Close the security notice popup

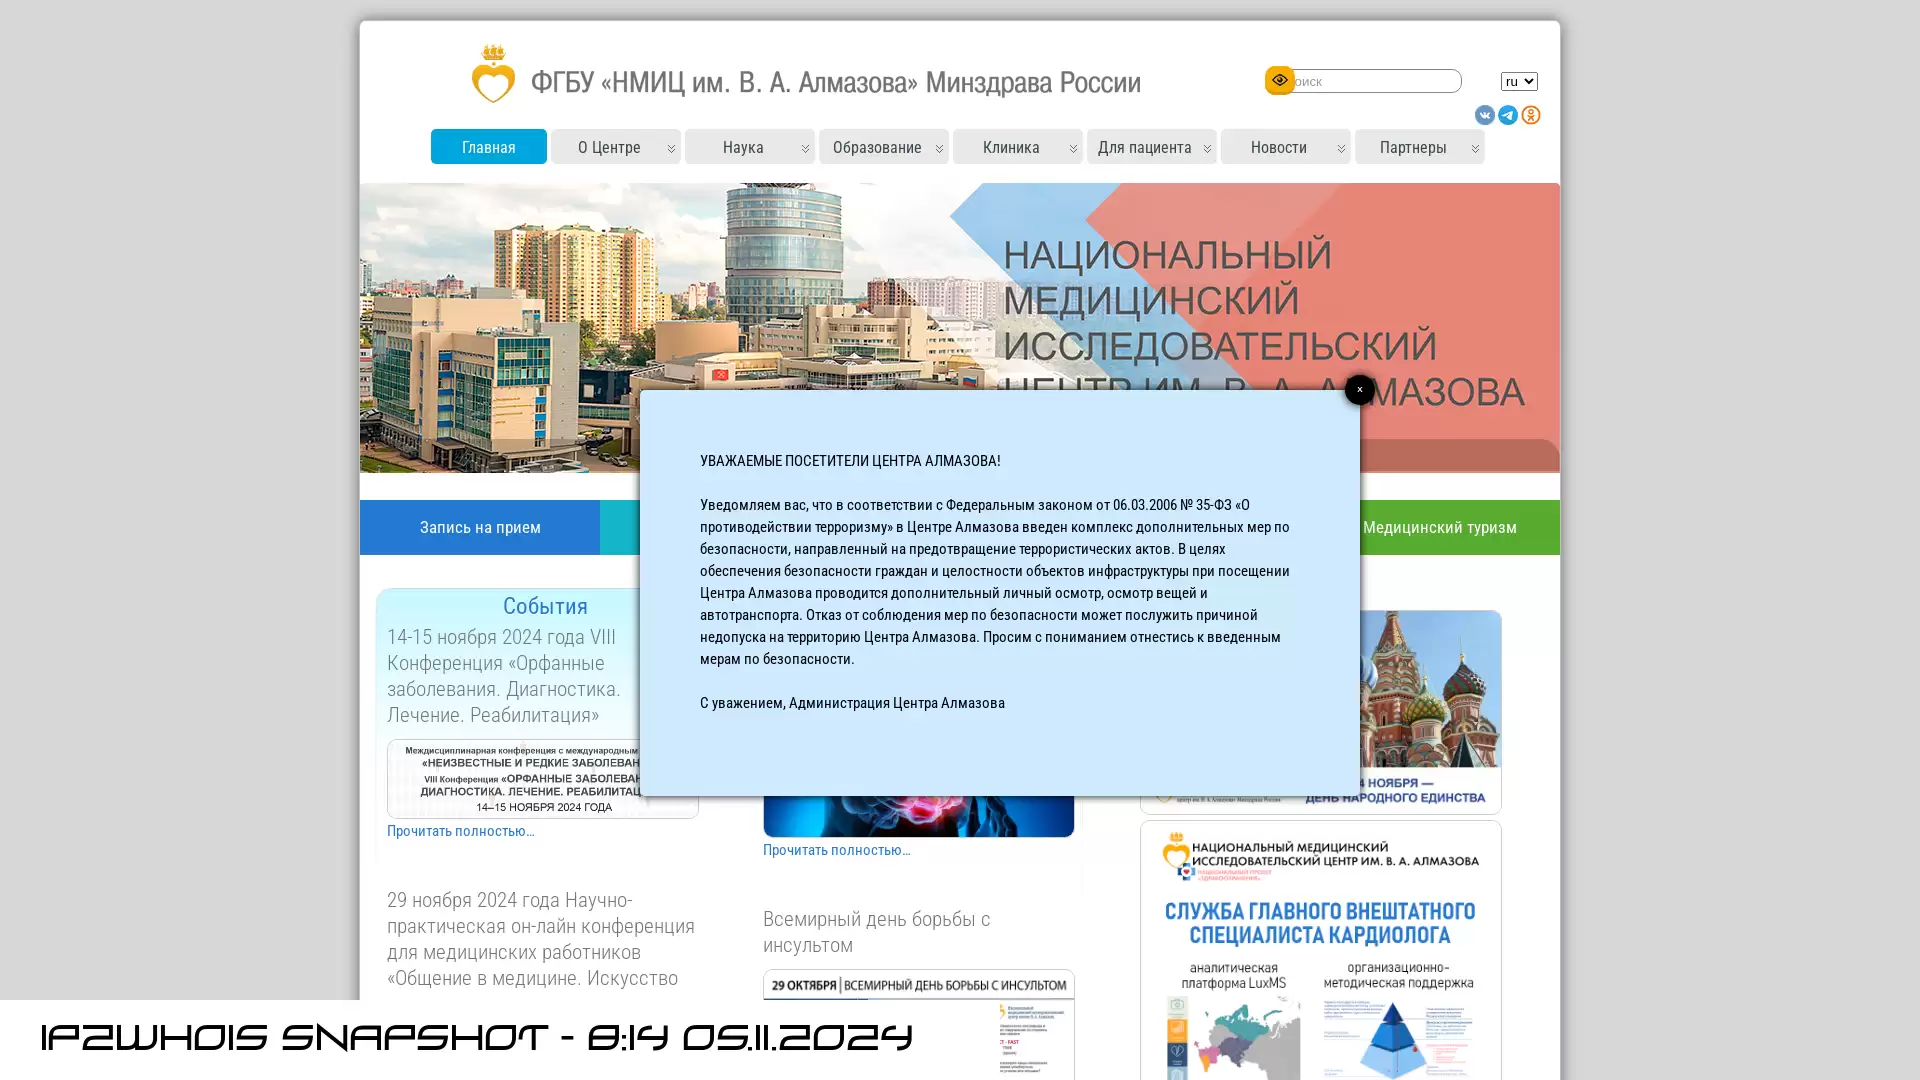pos(1359,390)
